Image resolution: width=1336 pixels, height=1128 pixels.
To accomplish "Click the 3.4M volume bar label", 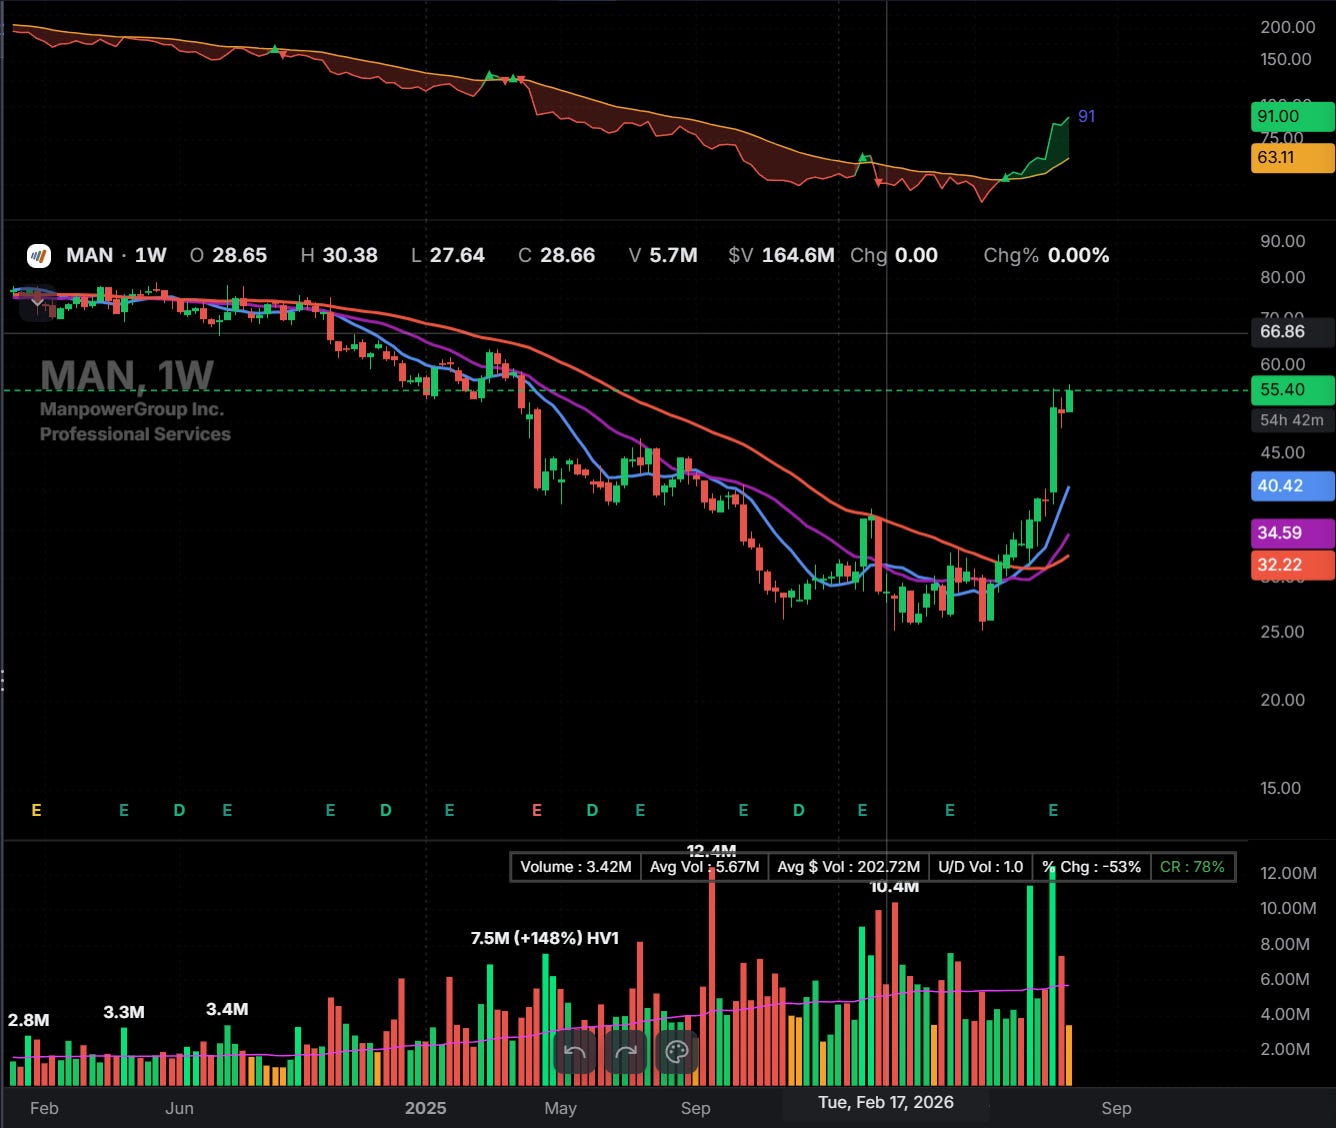I will 227,1009.
